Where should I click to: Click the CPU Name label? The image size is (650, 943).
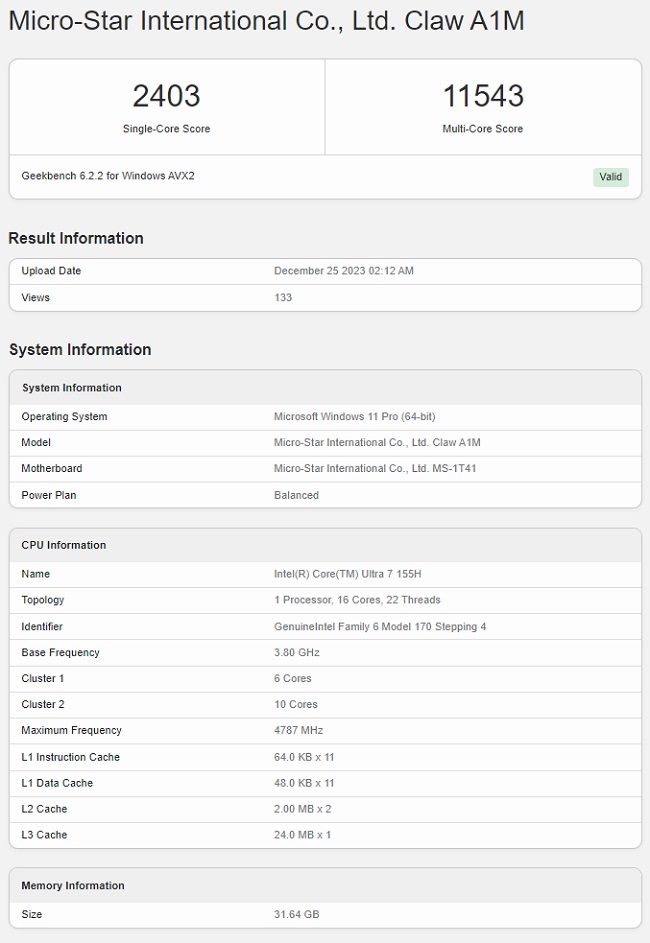point(35,574)
